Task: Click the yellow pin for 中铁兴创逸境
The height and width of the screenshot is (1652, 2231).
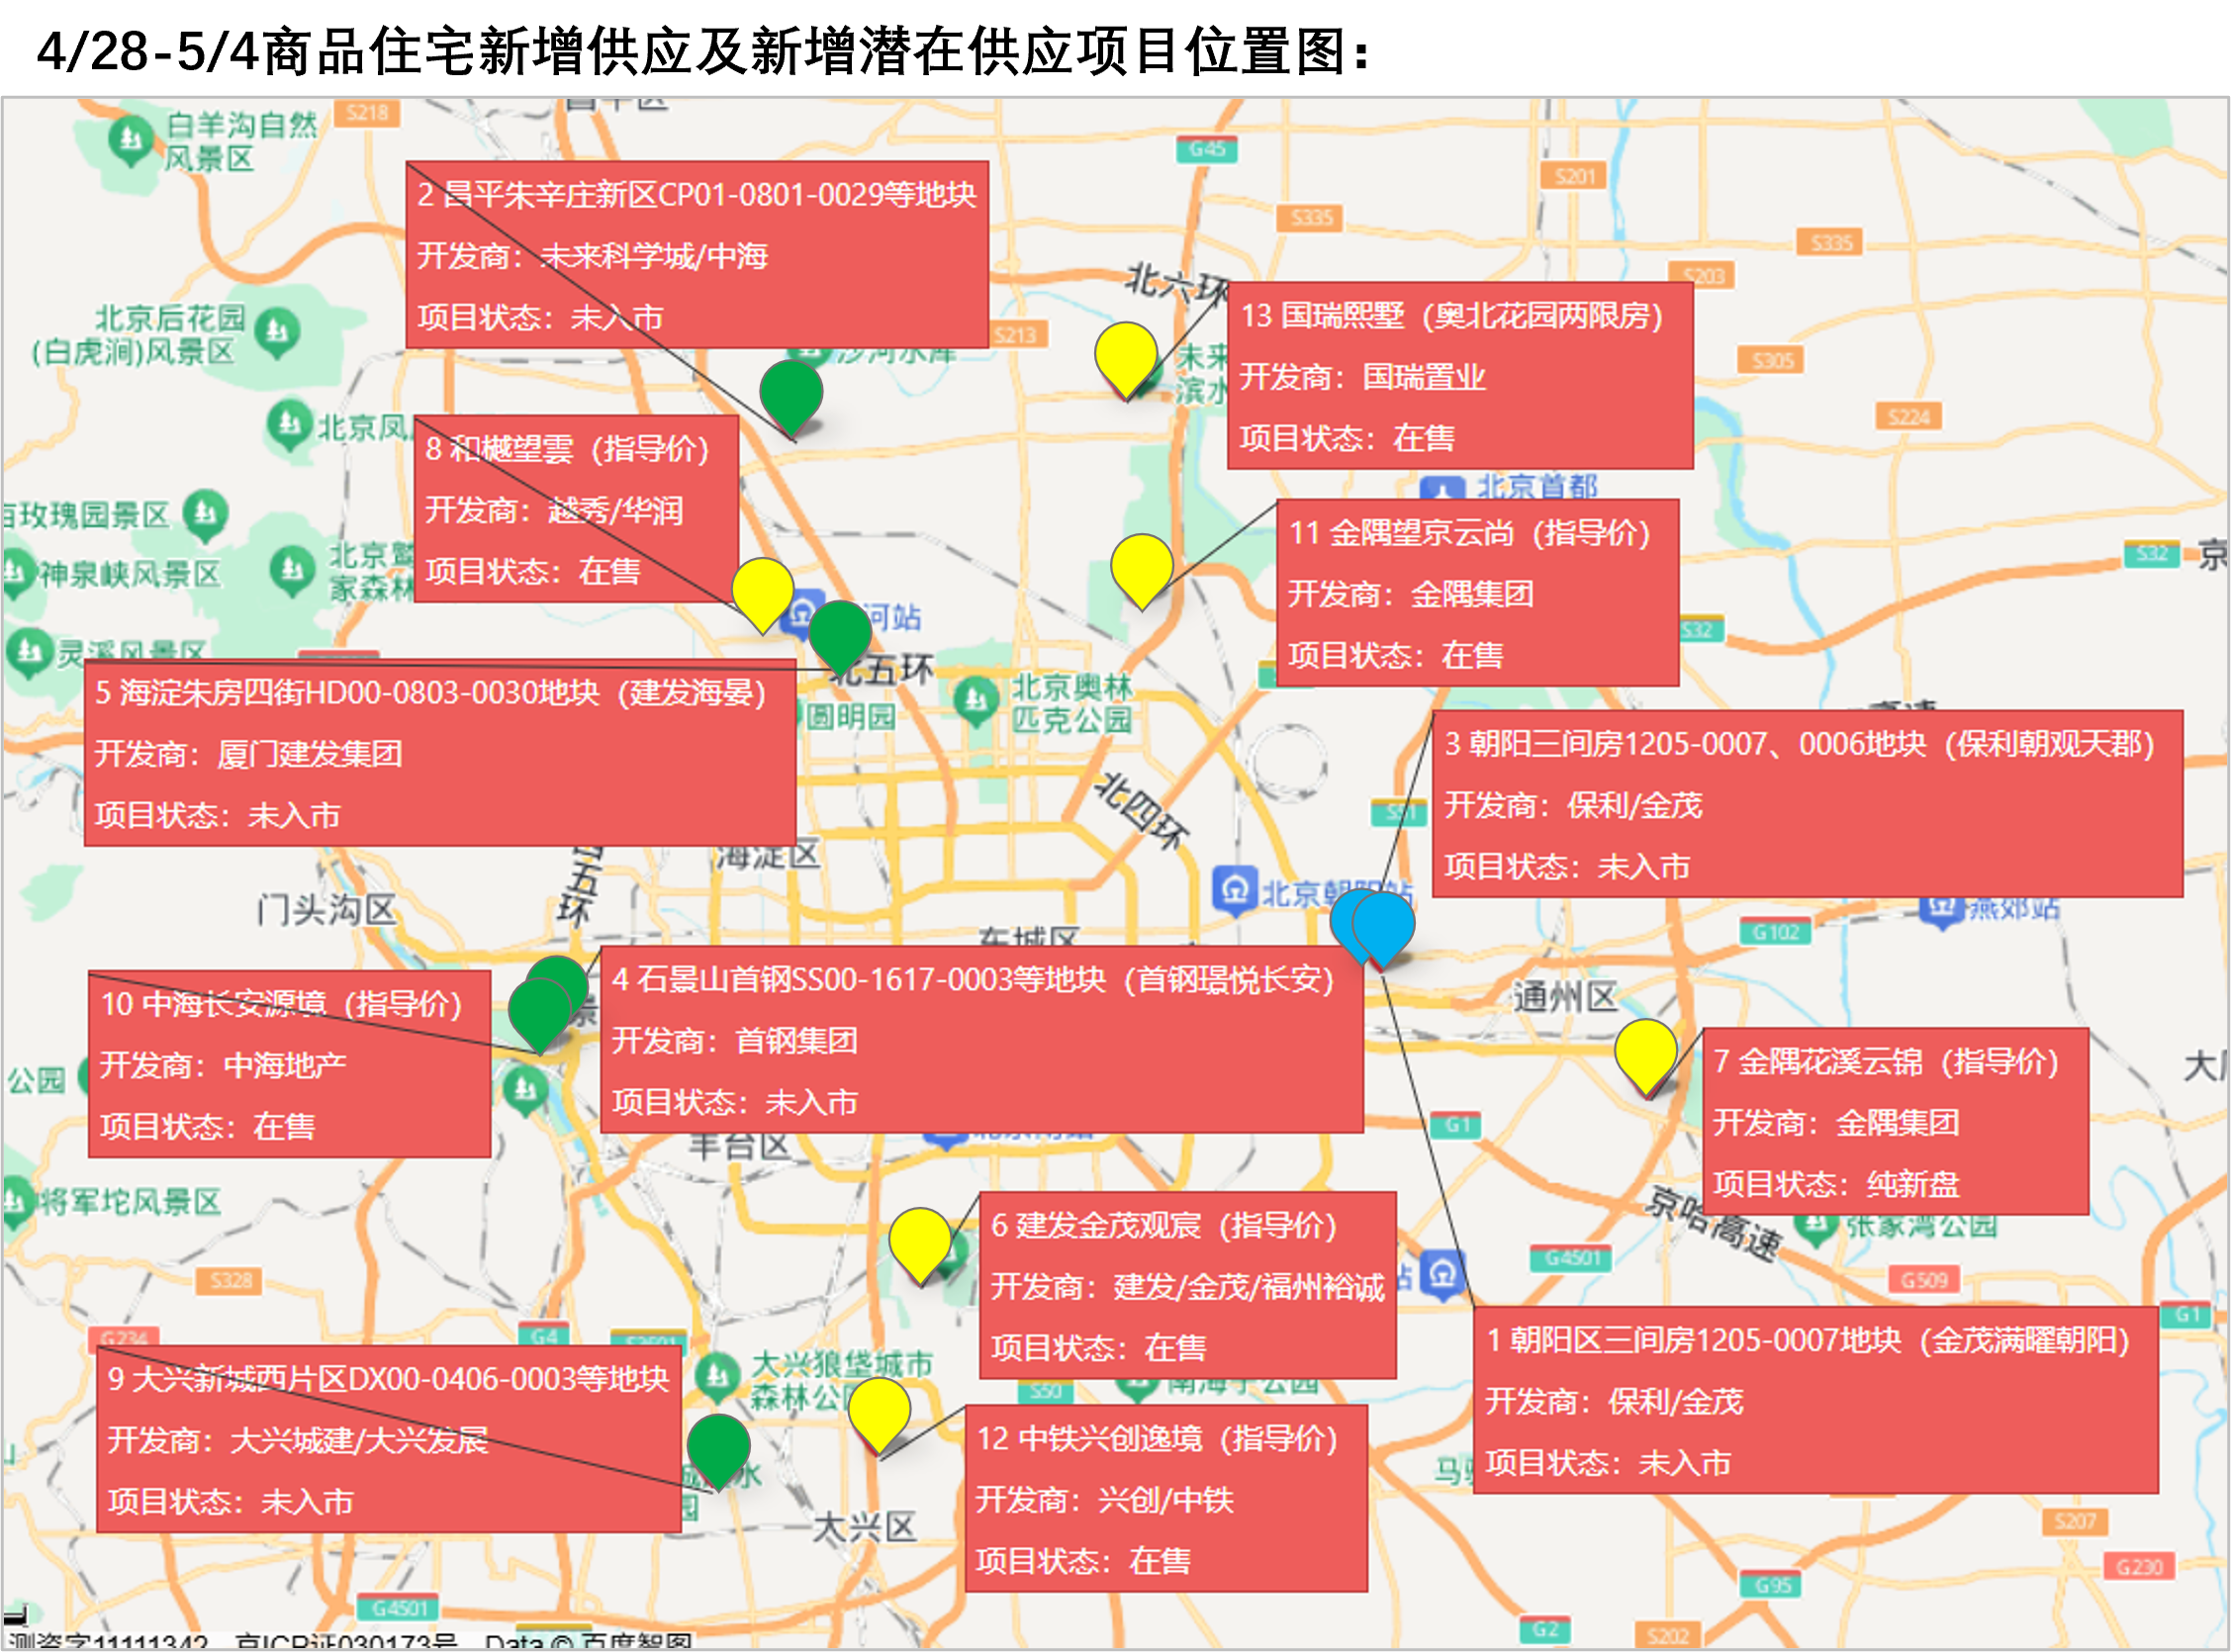Action: pos(879,1415)
